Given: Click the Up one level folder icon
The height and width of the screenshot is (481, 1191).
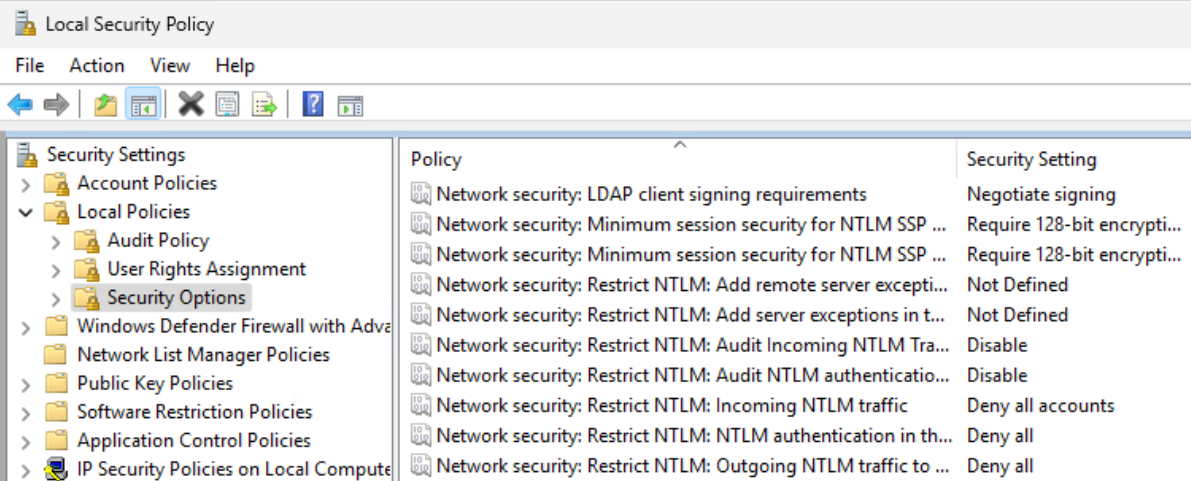Looking at the screenshot, I should (x=105, y=104).
